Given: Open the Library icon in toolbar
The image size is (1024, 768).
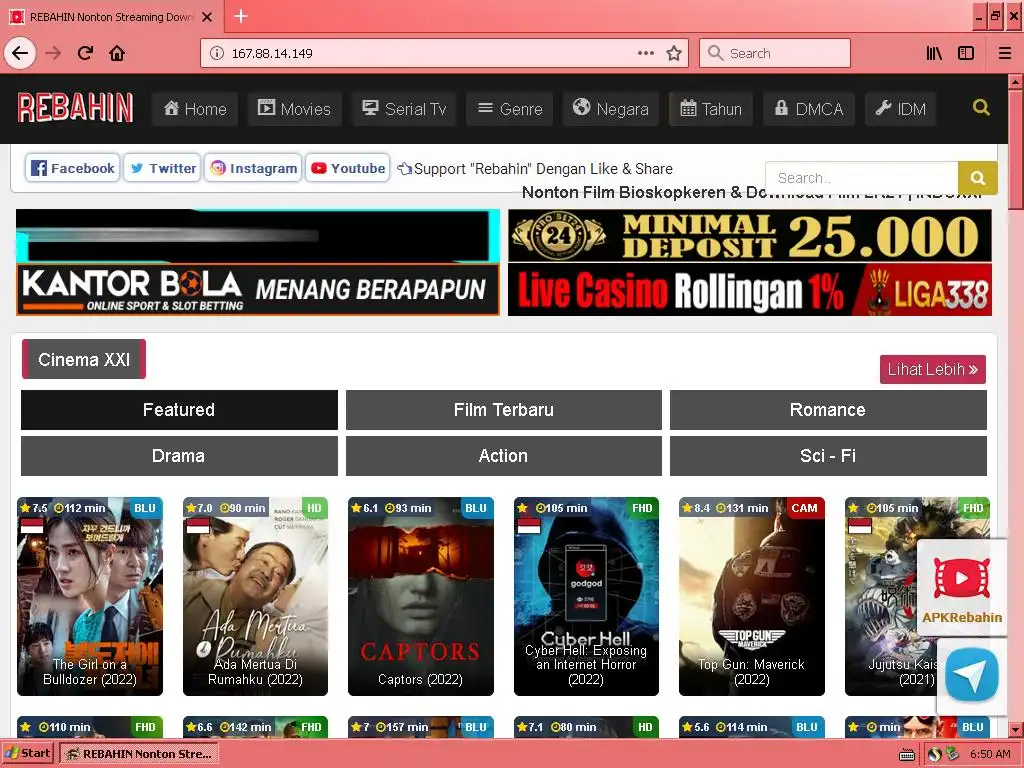Looking at the screenshot, I should coord(934,53).
